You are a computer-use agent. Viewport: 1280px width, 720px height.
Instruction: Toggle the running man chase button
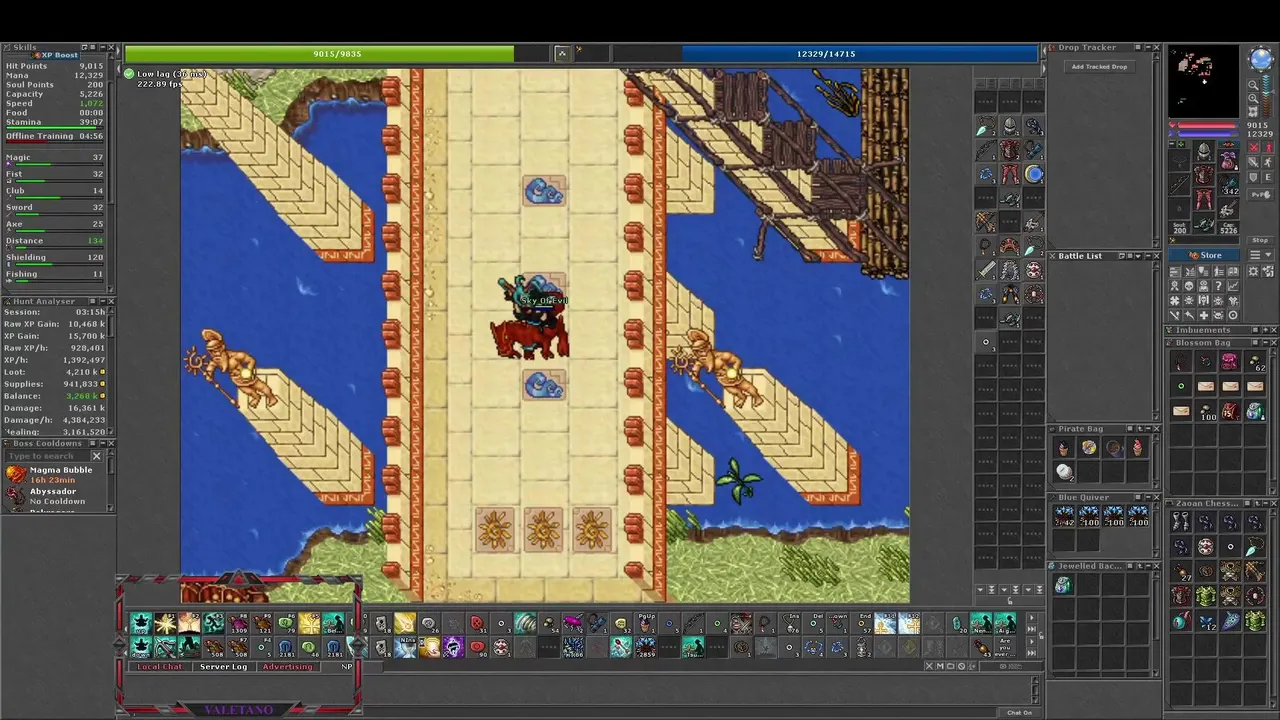(x=1268, y=162)
